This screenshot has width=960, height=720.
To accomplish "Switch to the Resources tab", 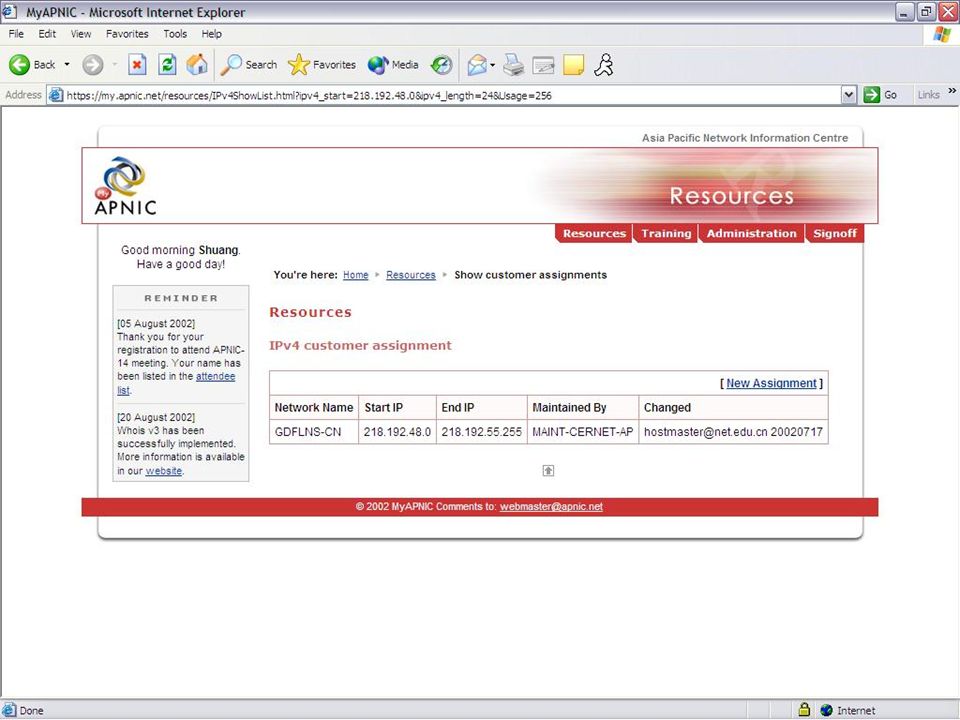I will (594, 233).
